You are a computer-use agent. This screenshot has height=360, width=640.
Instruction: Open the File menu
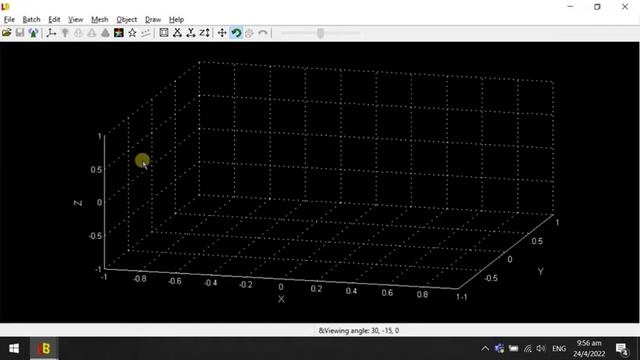(9, 20)
